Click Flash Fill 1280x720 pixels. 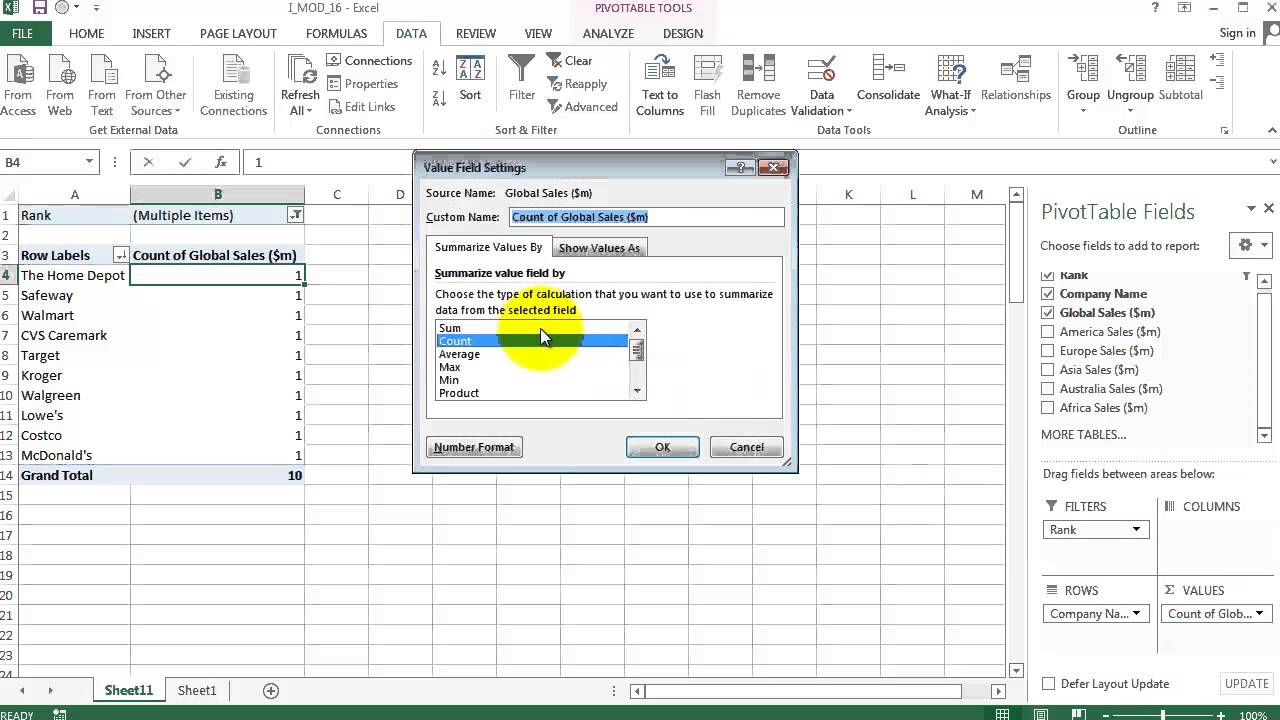click(x=707, y=85)
